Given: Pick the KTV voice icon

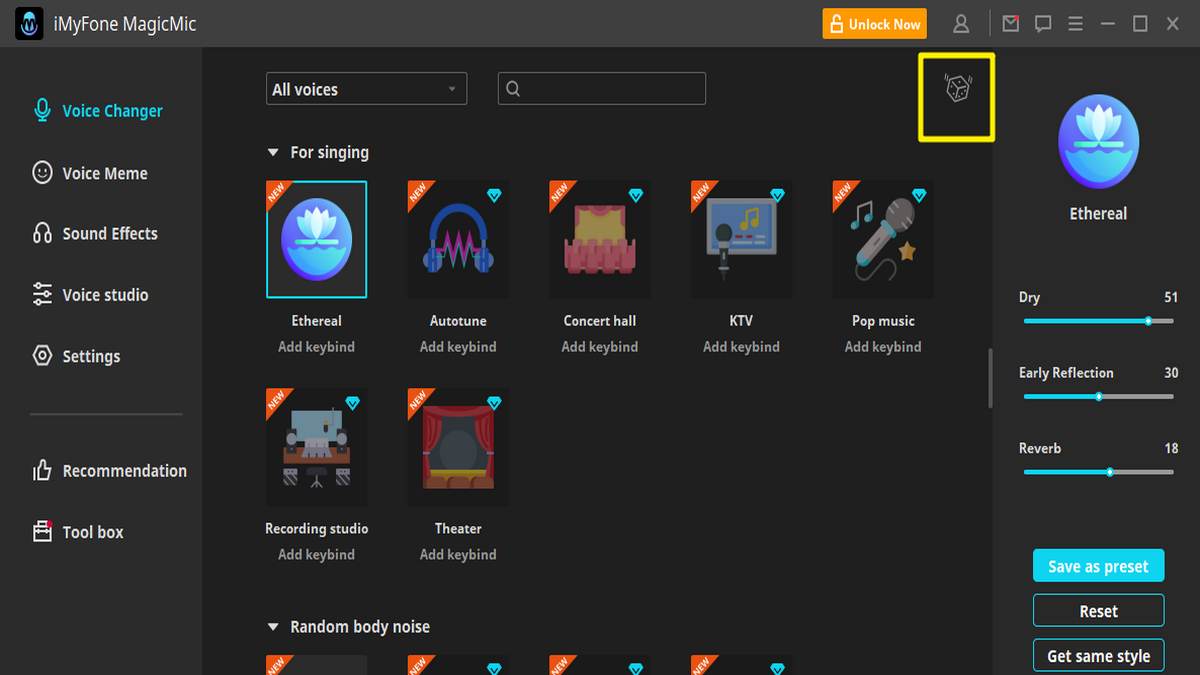Looking at the screenshot, I should pyautogui.click(x=741, y=240).
